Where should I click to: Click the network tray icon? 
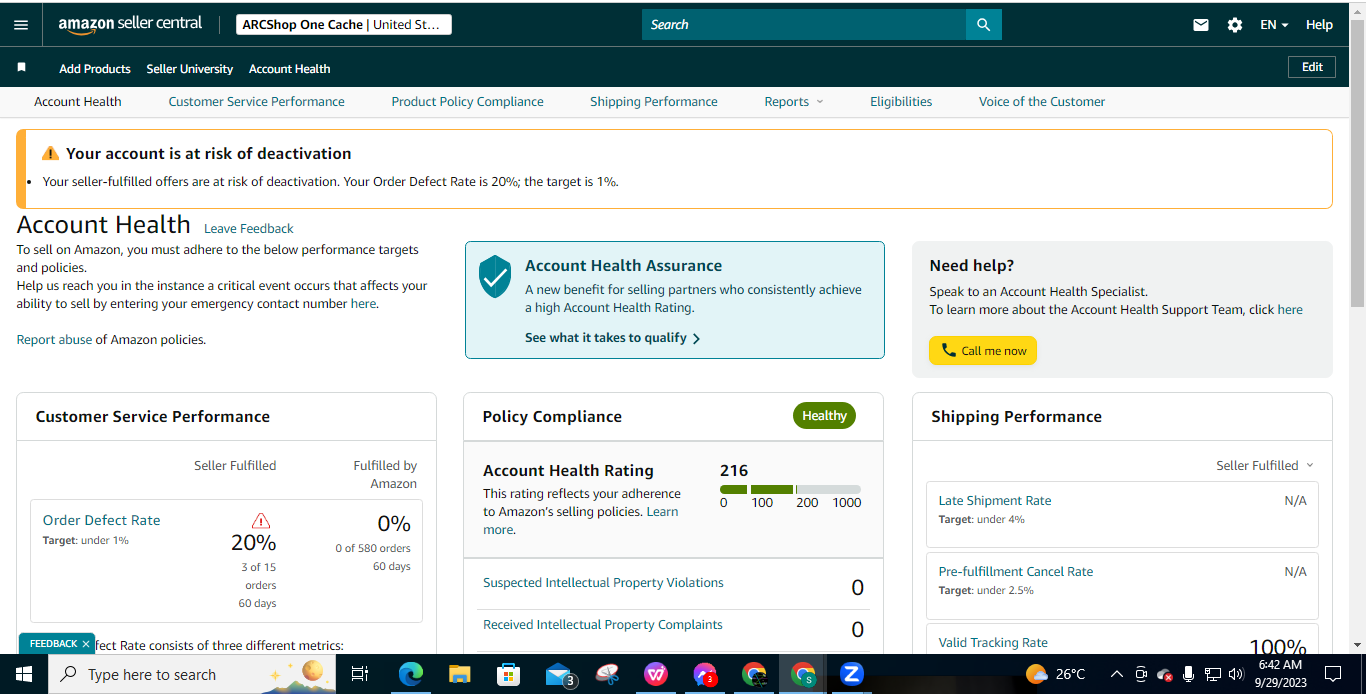tap(1212, 674)
